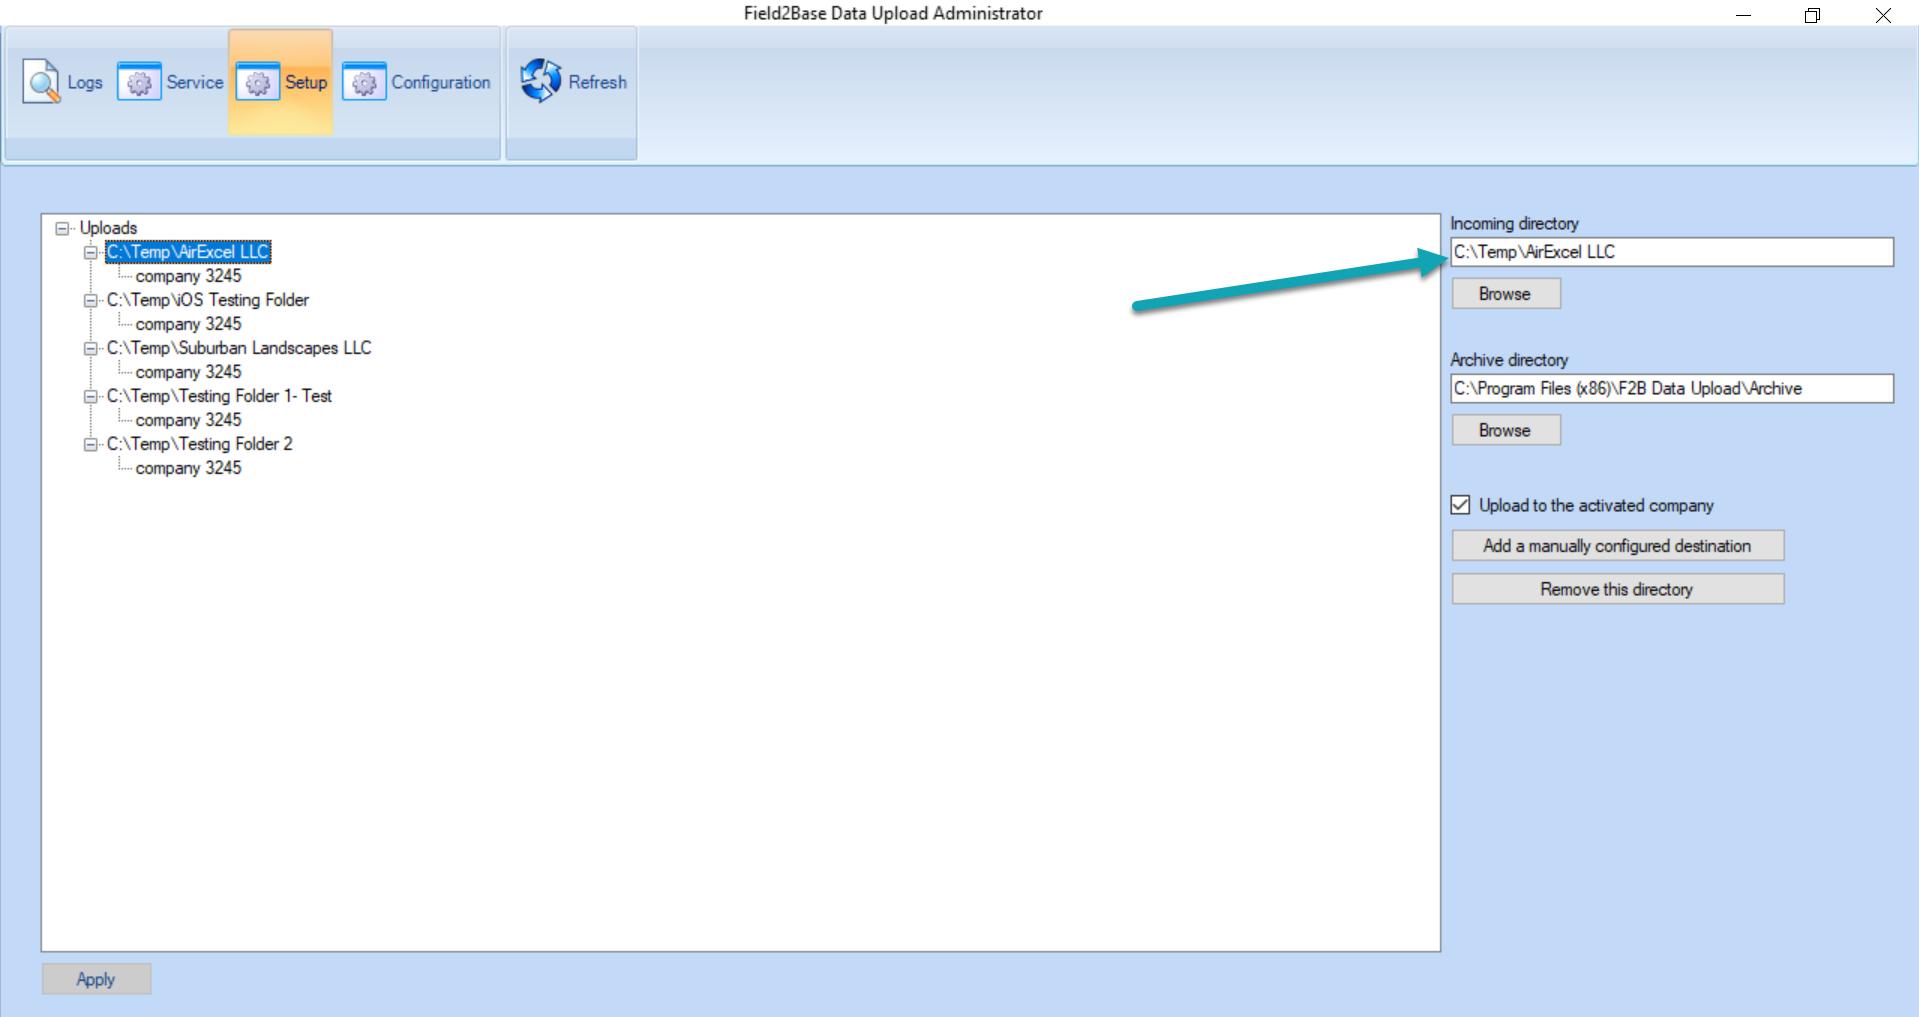Select company 3245 under Suburban Landscapes LLC
The width and height of the screenshot is (1919, 1017).
click(189, 372)
